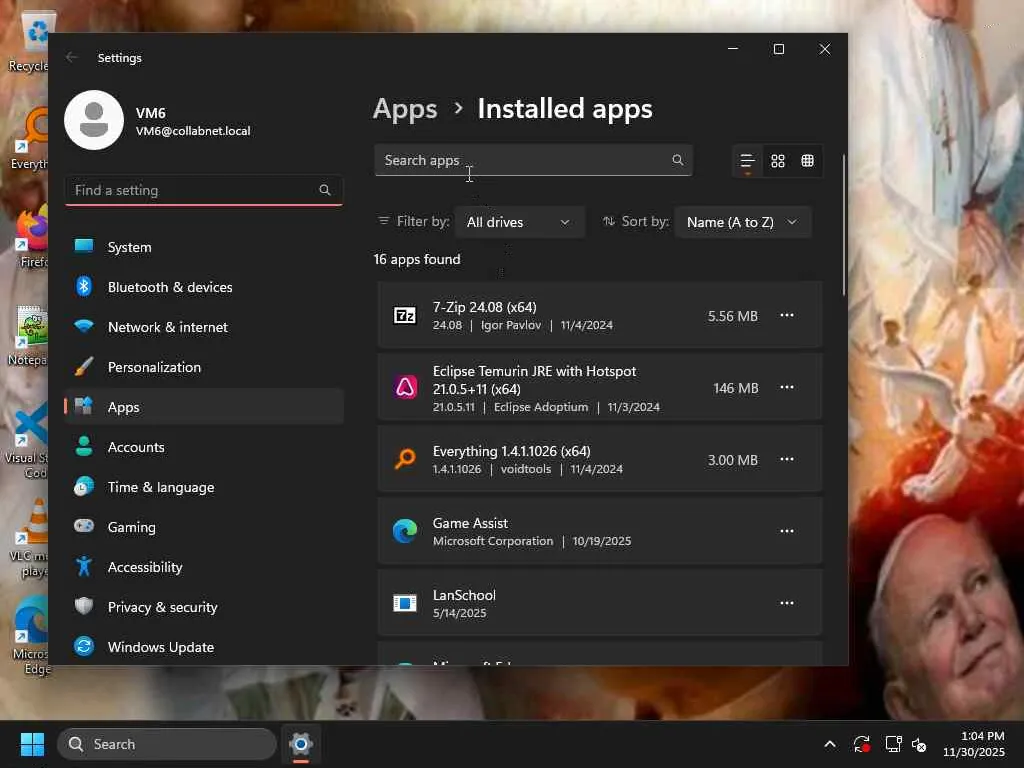
Task: Switch to list view layout
Action: (748, 161)
